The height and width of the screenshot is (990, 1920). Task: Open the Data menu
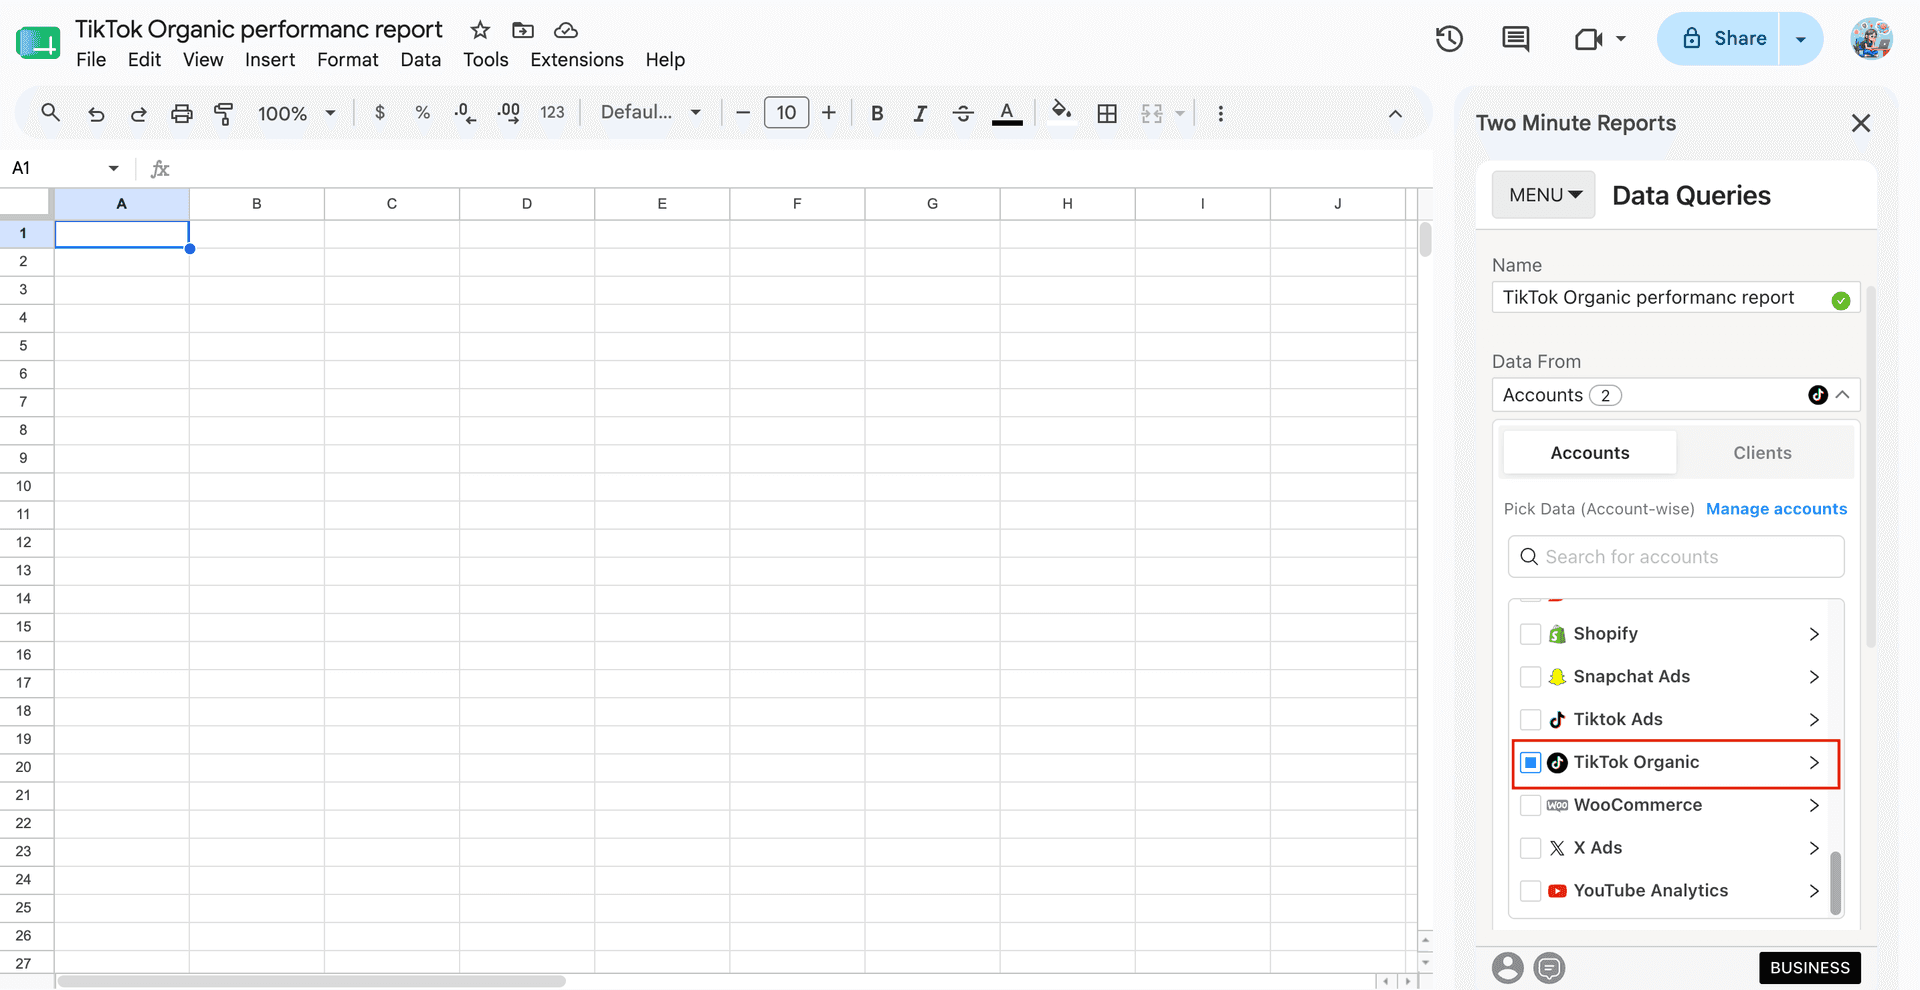[x=421, y=60]
